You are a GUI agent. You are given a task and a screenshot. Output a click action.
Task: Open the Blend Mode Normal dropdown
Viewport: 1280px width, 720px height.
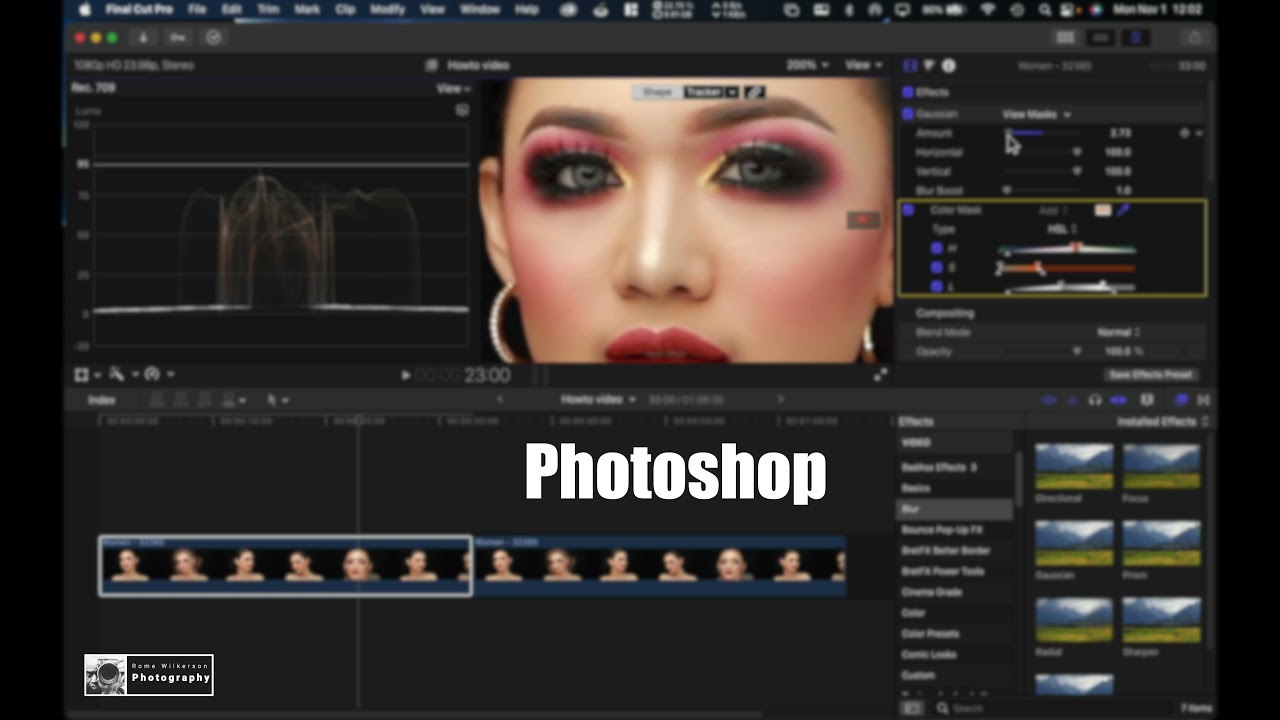point(1118,332)
